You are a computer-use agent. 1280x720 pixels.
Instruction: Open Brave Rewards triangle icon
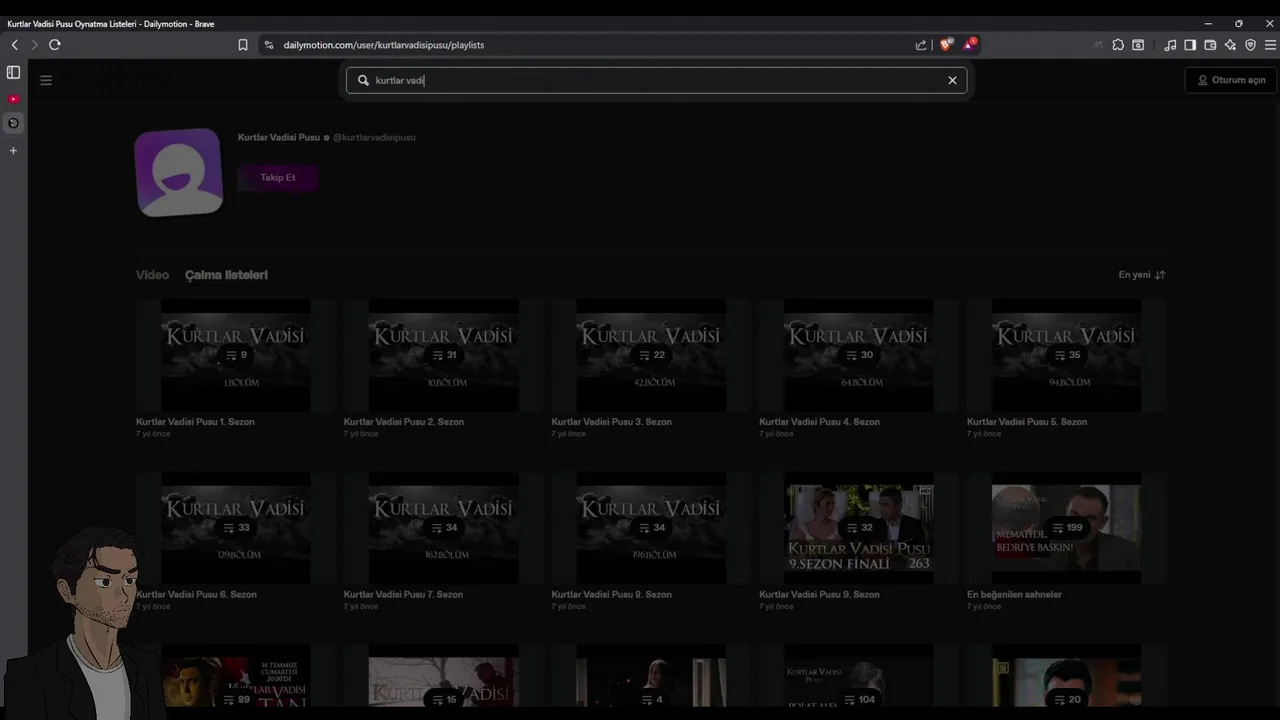(x=969, y=45)
